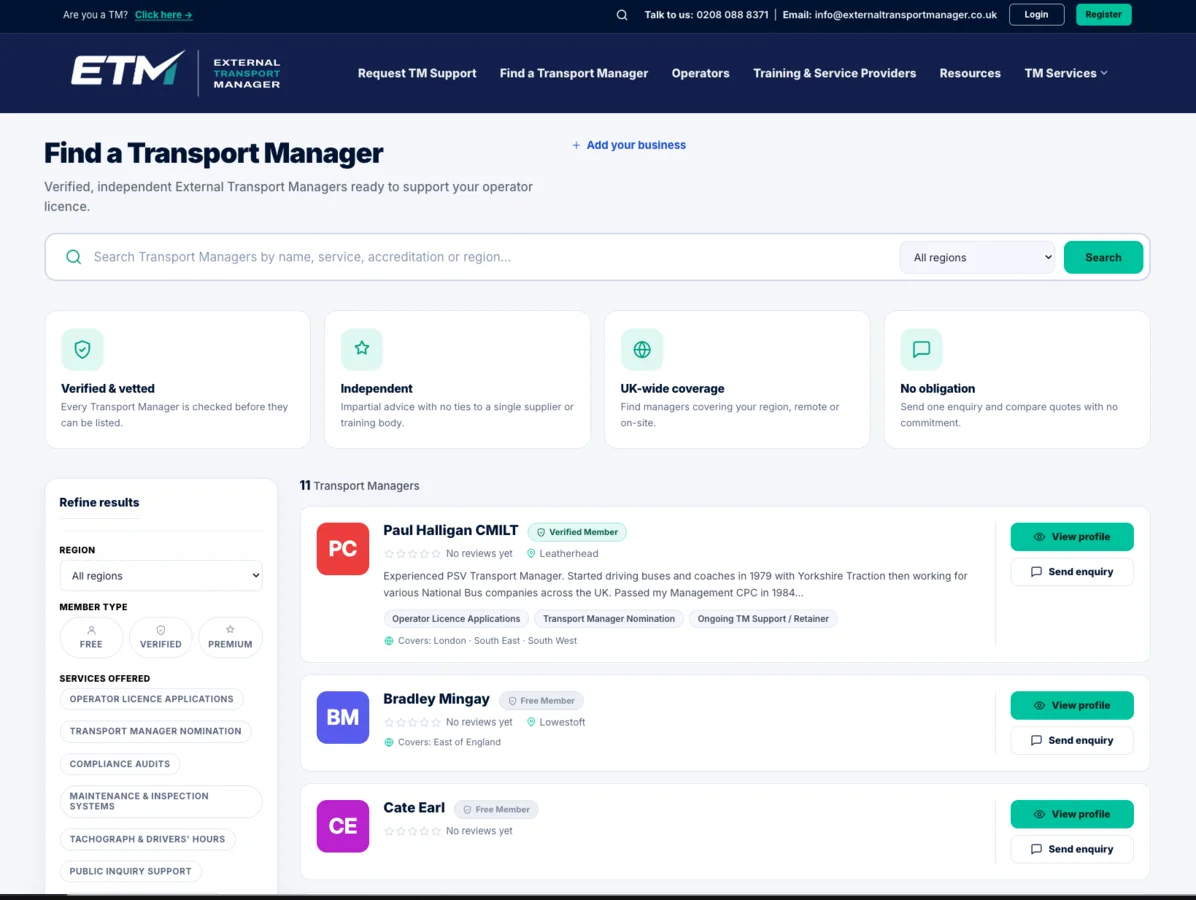
Task: Open Paul Halligan CMILT name link
Action: click(450, 531)
